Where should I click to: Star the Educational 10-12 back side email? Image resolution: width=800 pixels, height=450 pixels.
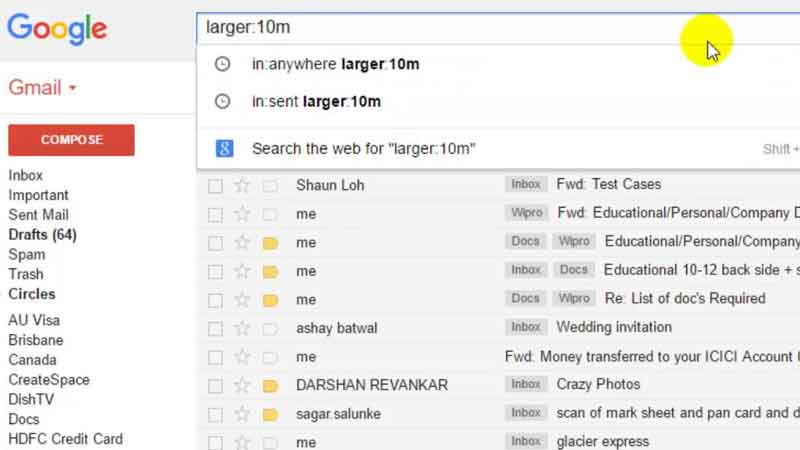click(x=242, y=271)
